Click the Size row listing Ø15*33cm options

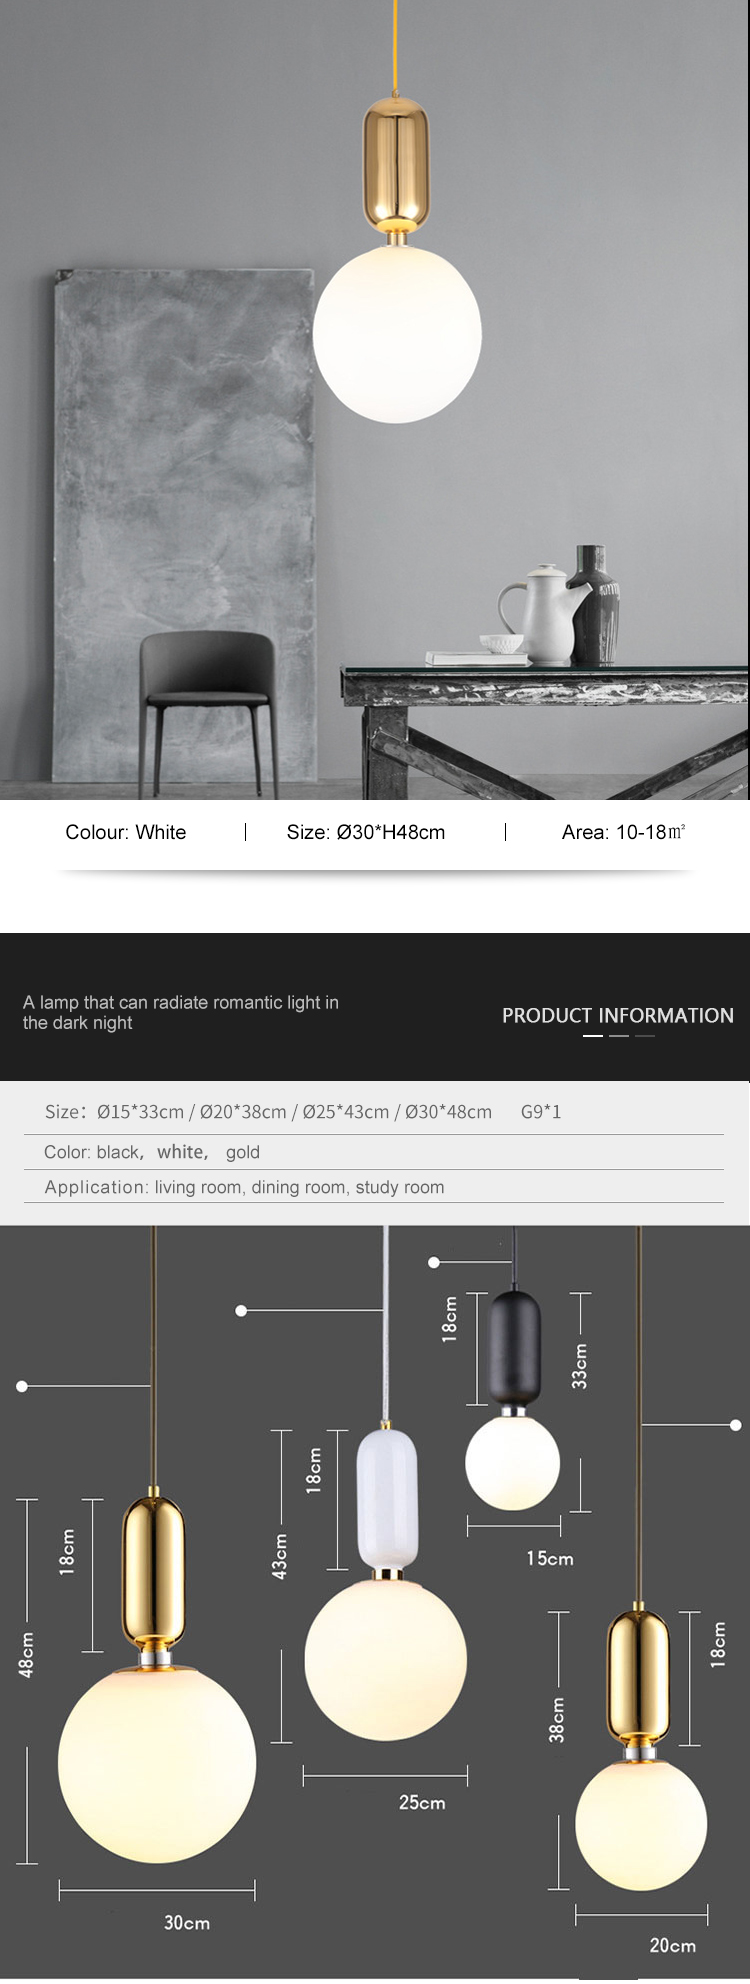pos(268,1112)
